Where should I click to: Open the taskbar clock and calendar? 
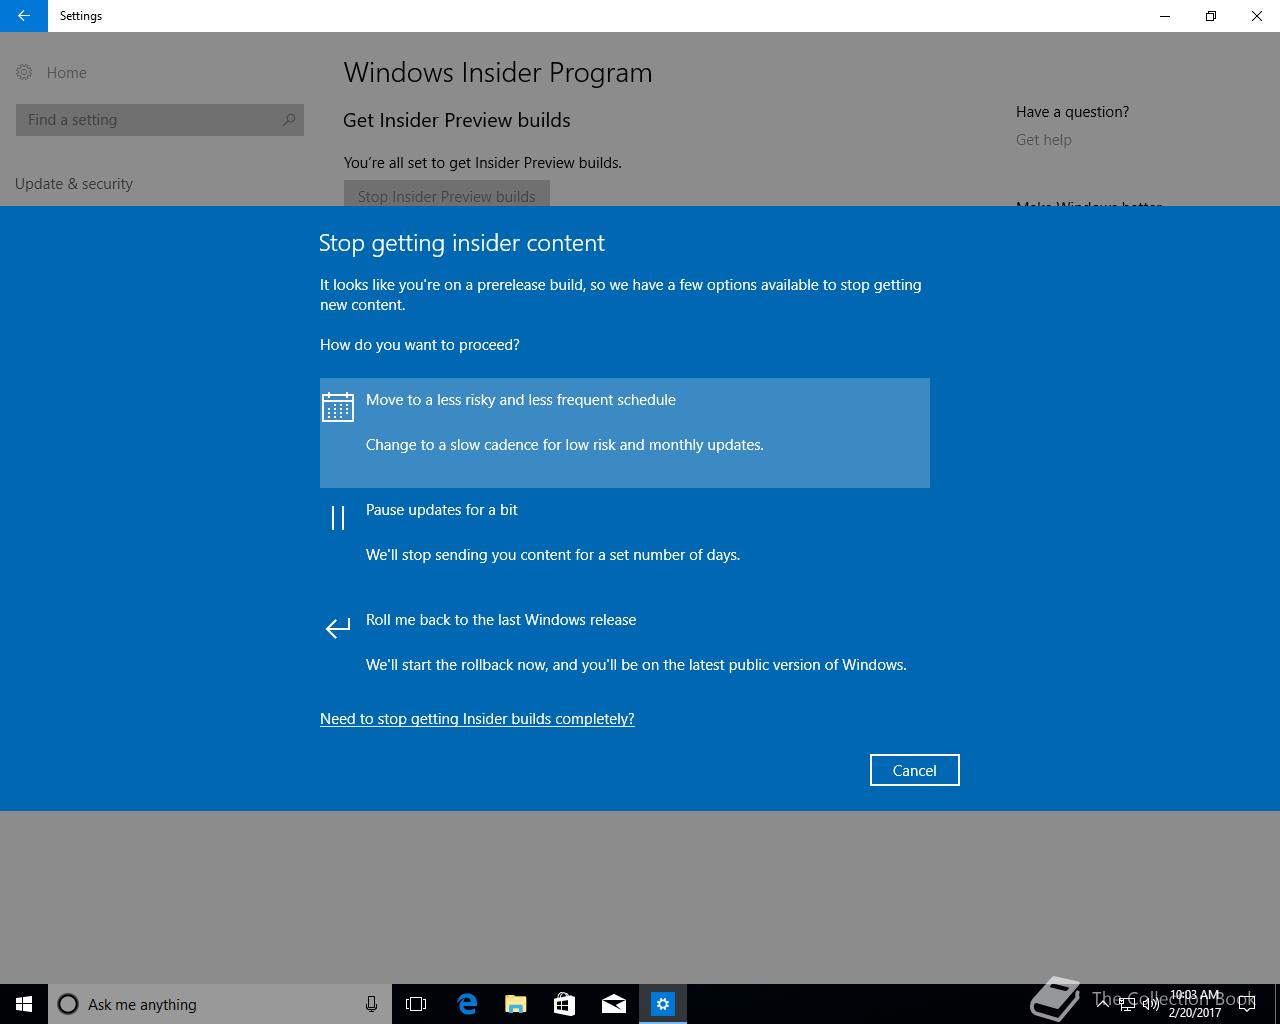click(x=1195, y=1004)
